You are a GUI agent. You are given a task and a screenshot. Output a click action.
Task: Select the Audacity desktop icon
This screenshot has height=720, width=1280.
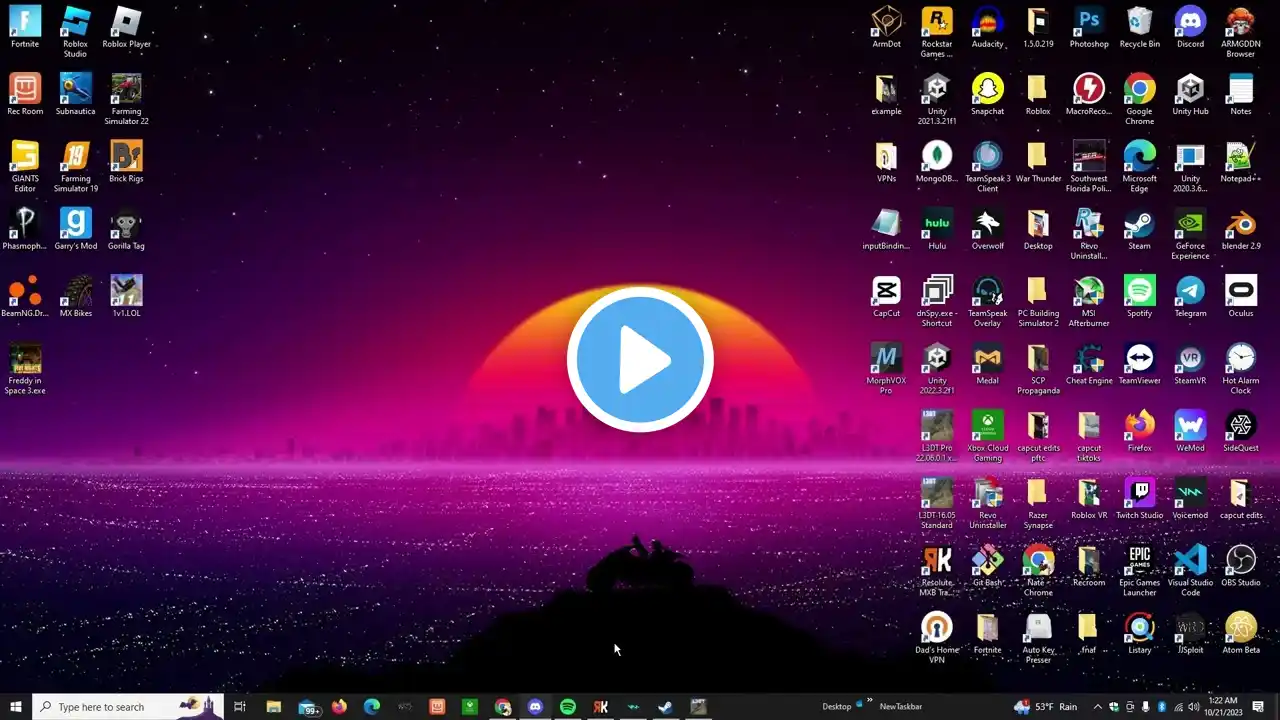988,27
